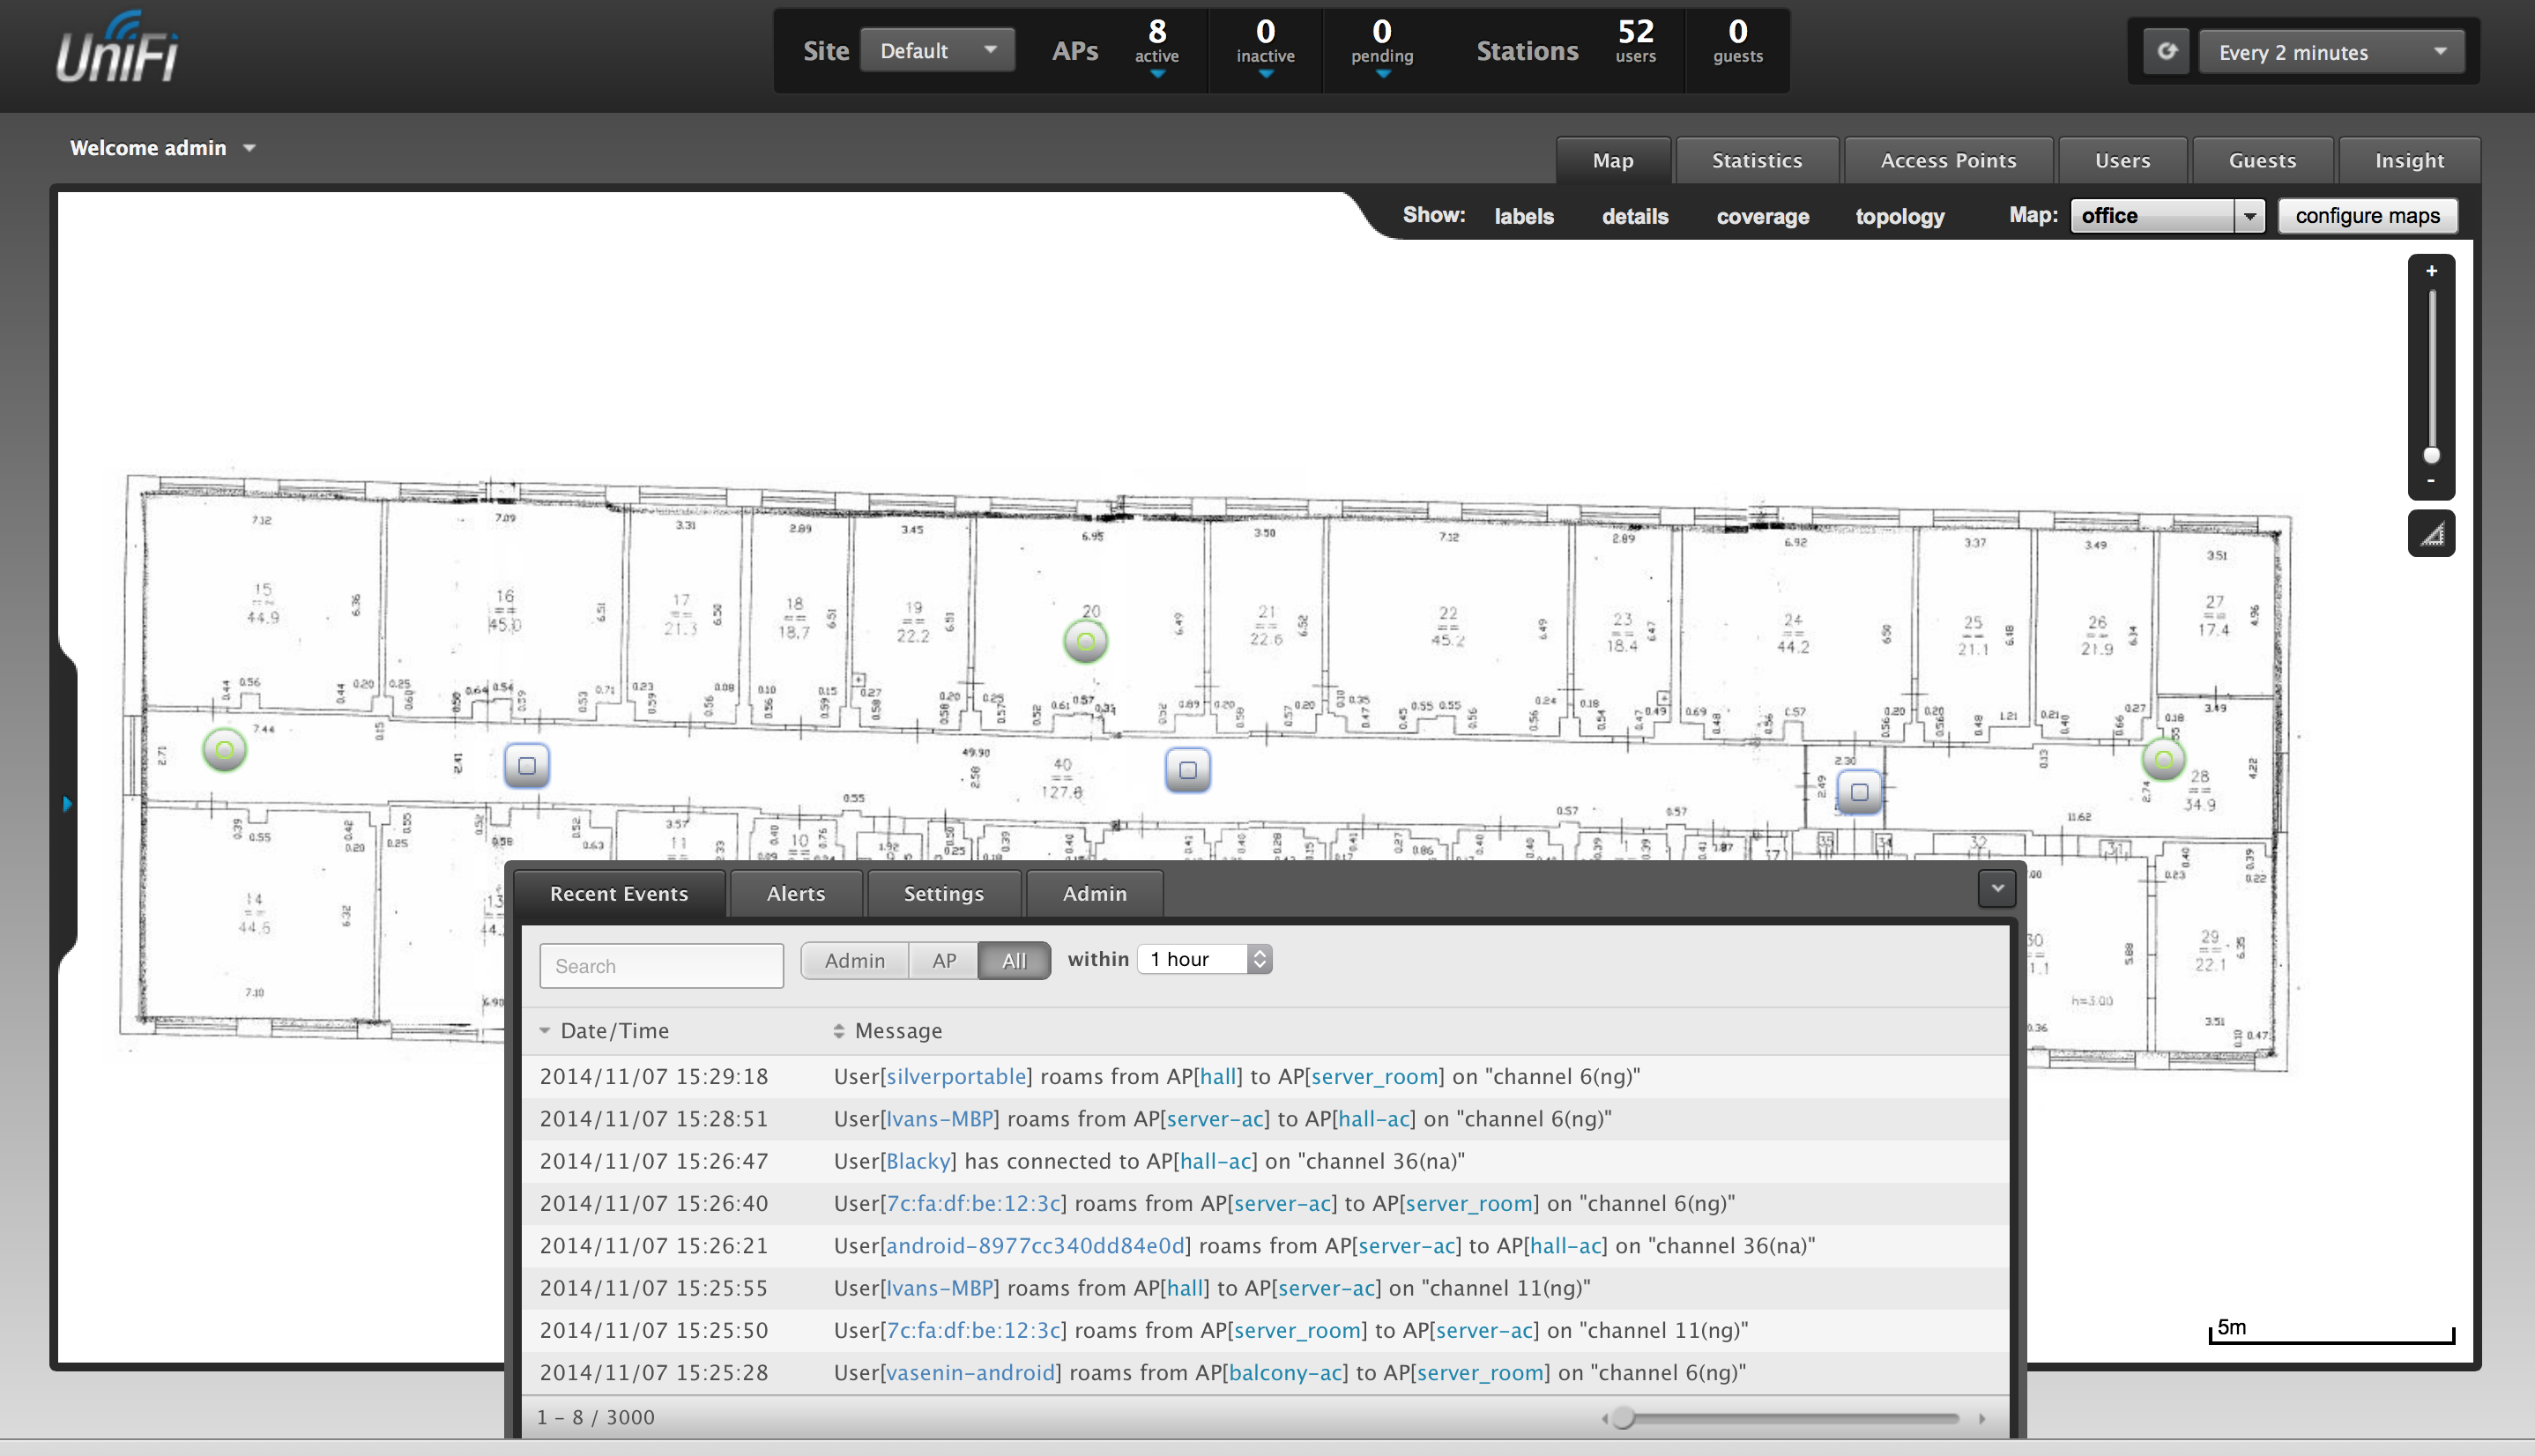
Task: Click the events Search input field
Action: point(661,966)
